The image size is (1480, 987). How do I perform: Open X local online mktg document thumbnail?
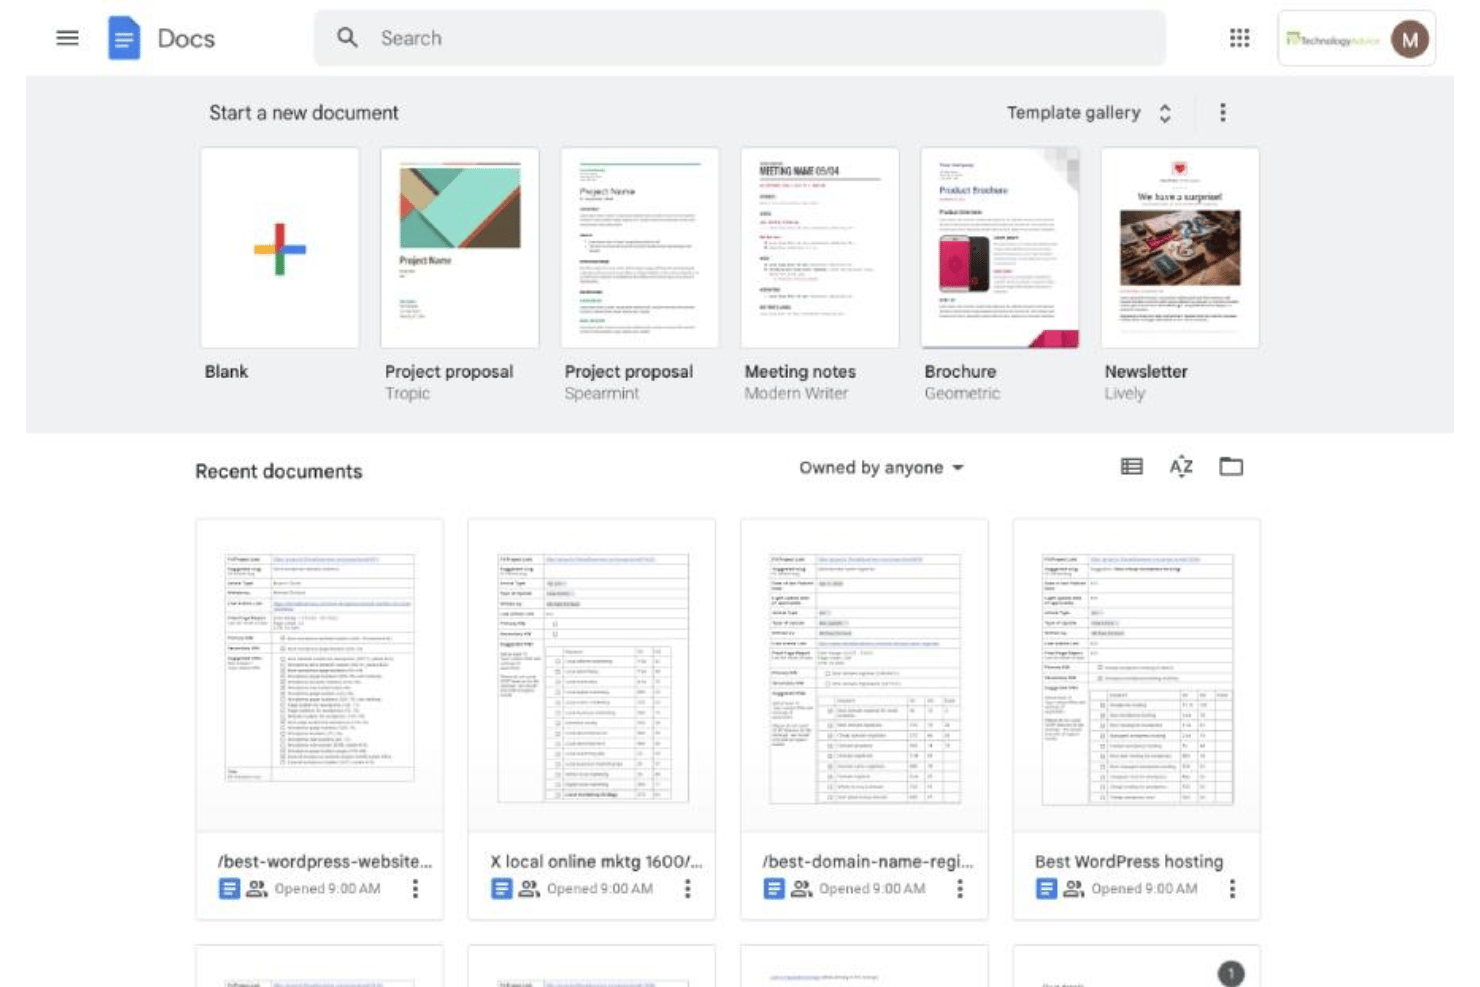[x=592, y=675]
